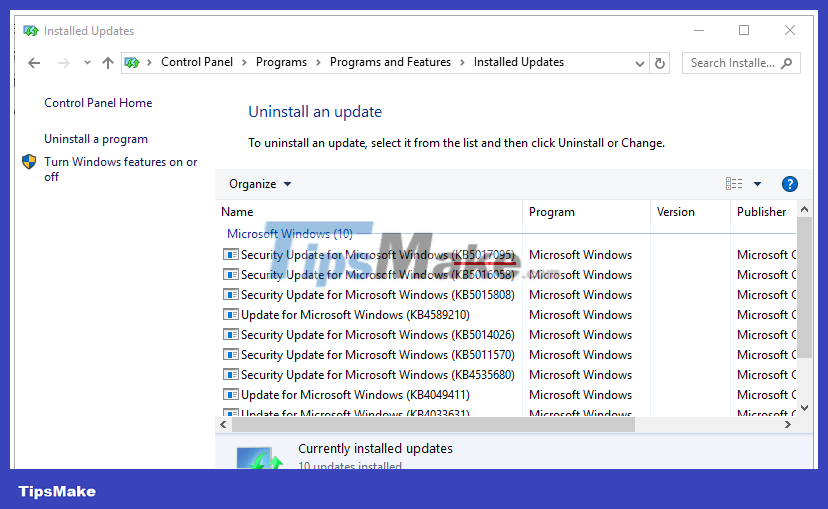This screenshot has height=509, width=828.
Task: Select Security Update KB5014026
Action: coord(378,335)
